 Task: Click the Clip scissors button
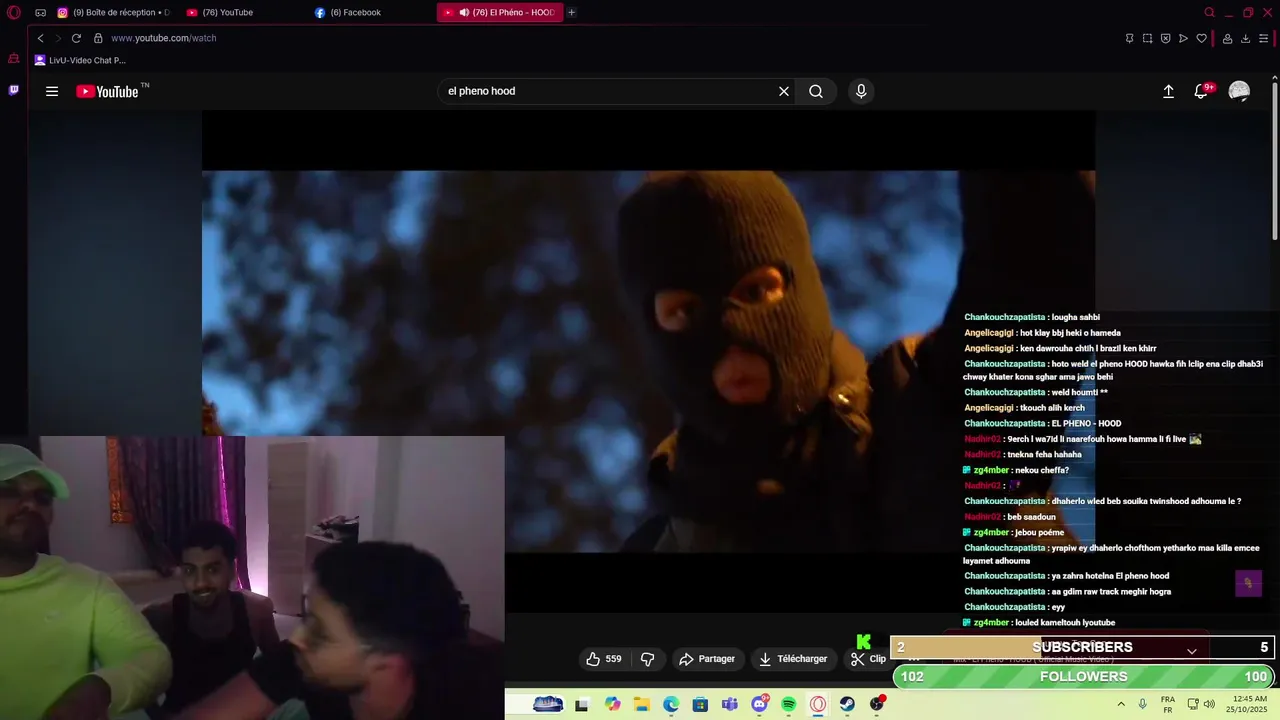point(868,659)
